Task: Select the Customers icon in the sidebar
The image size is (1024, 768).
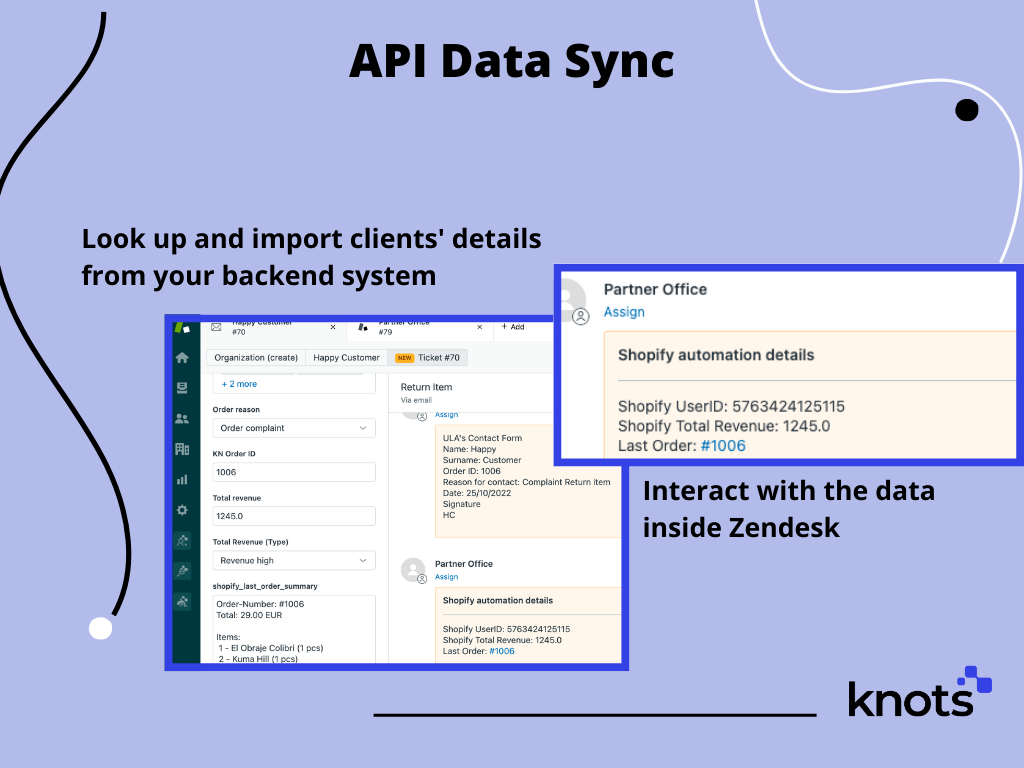Action: point(183,418)
